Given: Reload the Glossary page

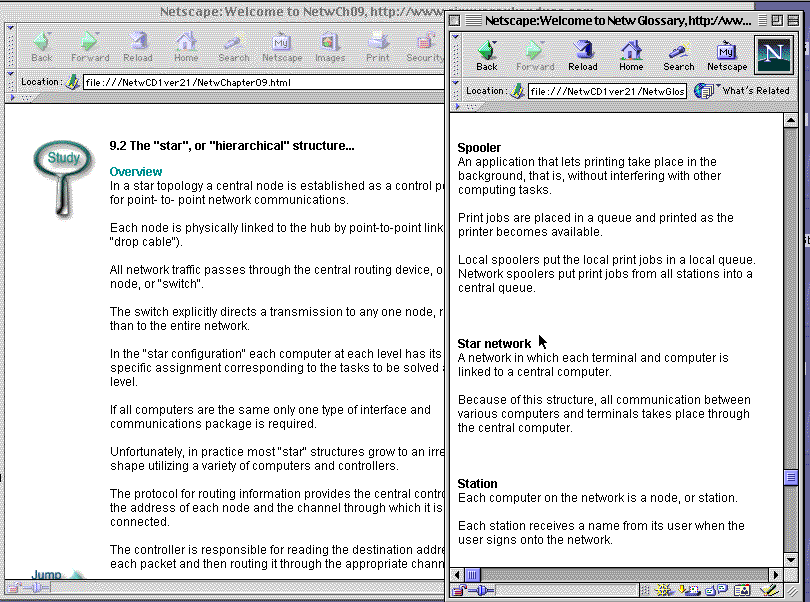Looking at the screenshot, I should 583,56.
